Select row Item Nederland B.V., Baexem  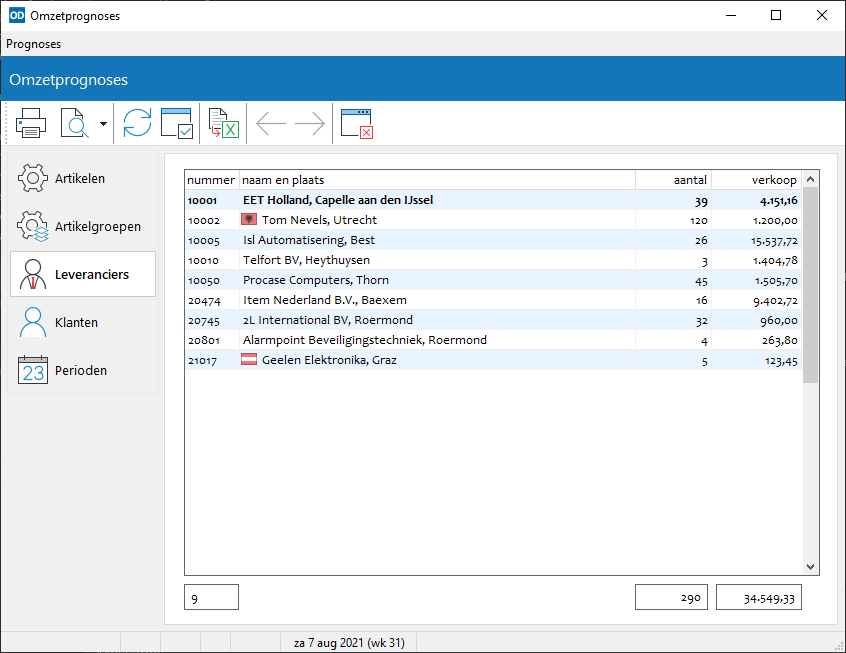click(493, 300)
